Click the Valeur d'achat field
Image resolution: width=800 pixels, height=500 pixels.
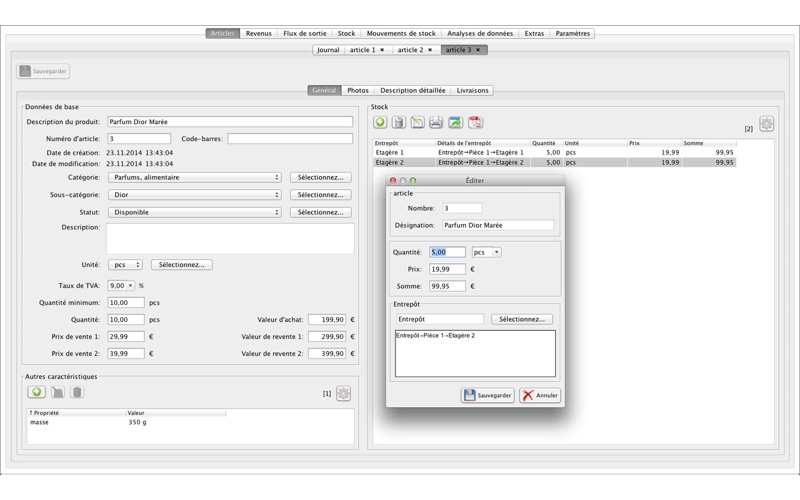(x=327, y=320)
